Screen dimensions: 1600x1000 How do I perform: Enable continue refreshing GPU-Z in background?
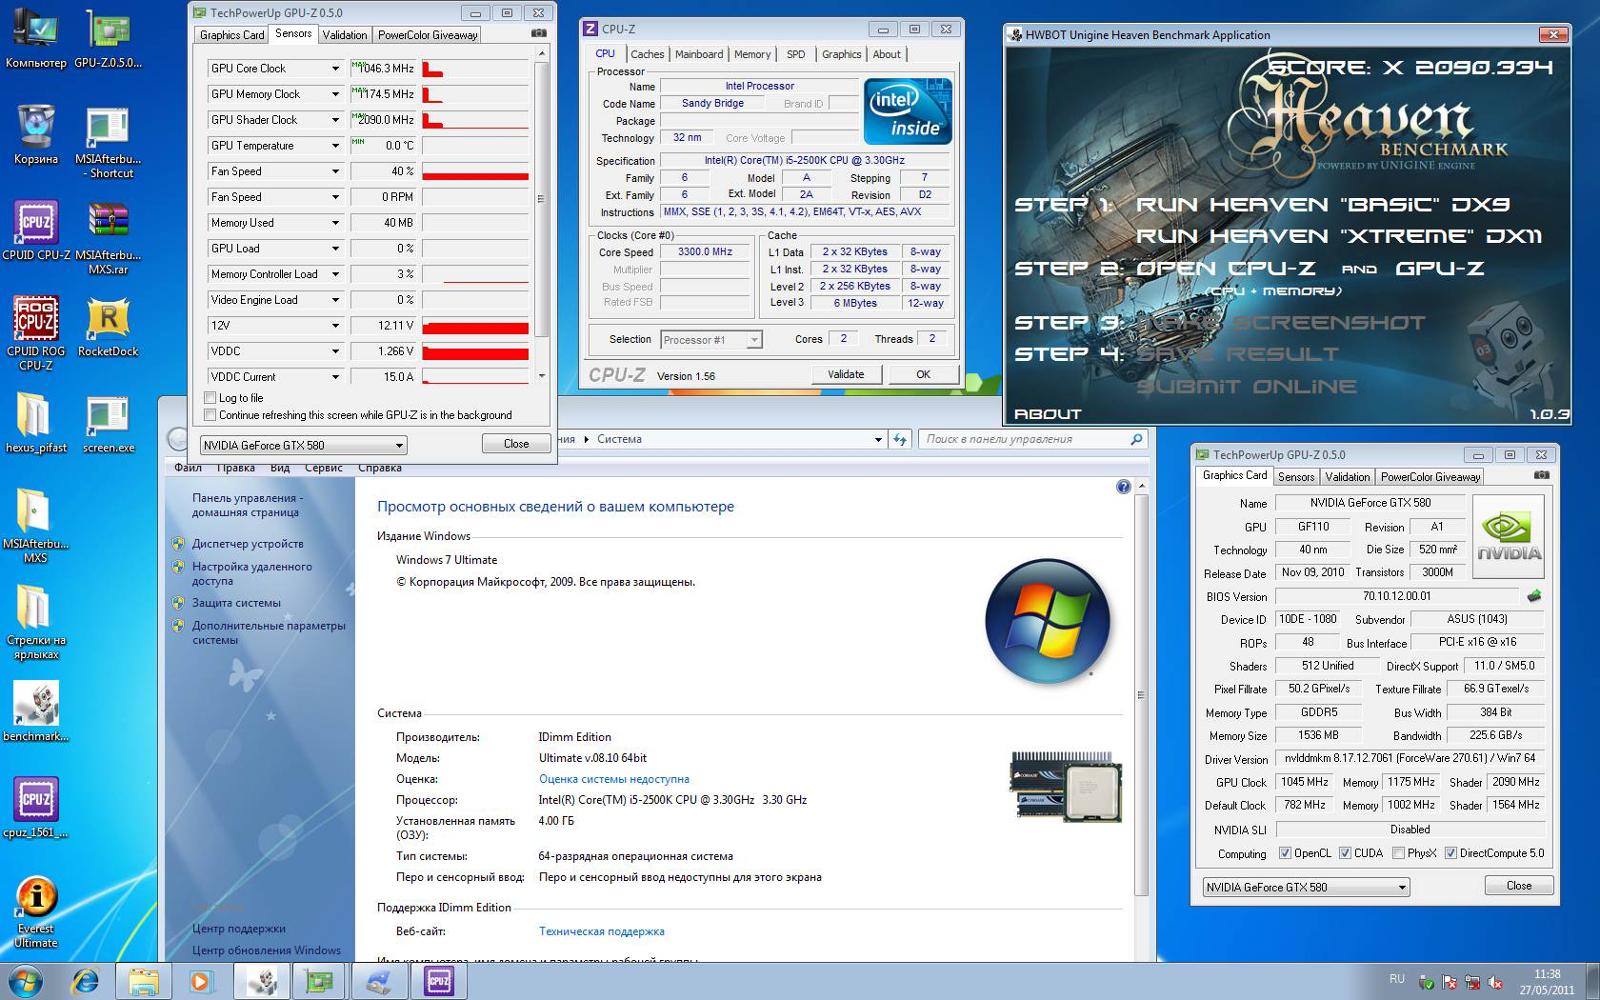(210, 415)
